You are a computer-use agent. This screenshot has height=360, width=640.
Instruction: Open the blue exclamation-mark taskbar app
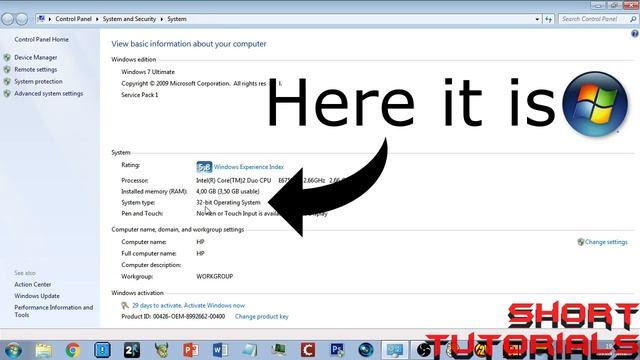click(102, 350)
